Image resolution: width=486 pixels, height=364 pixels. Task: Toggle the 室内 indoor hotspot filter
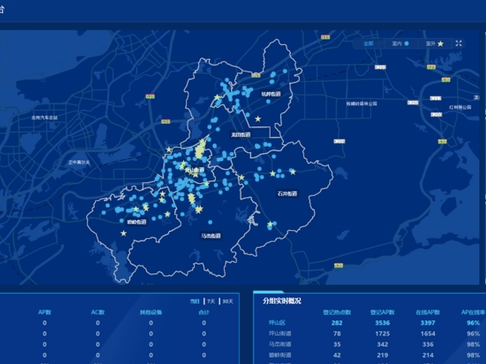(400, 44)
